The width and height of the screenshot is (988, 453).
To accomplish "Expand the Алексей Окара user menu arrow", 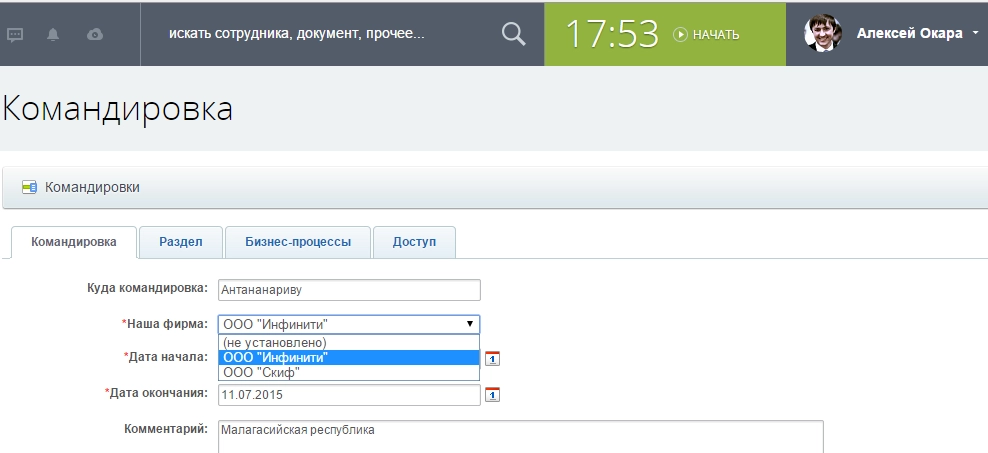I will coord(975,34).
